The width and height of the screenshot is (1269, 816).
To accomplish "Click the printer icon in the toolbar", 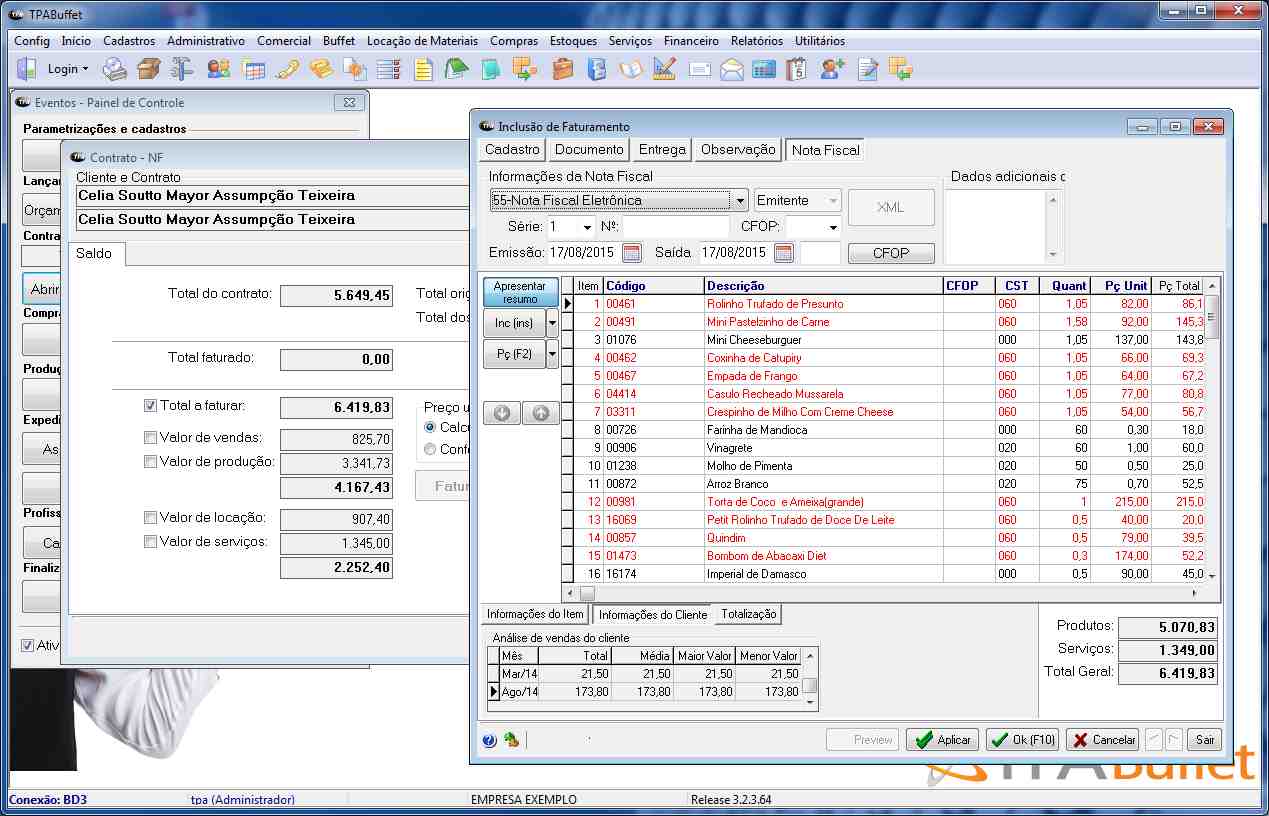I will [x=115, y=69].
